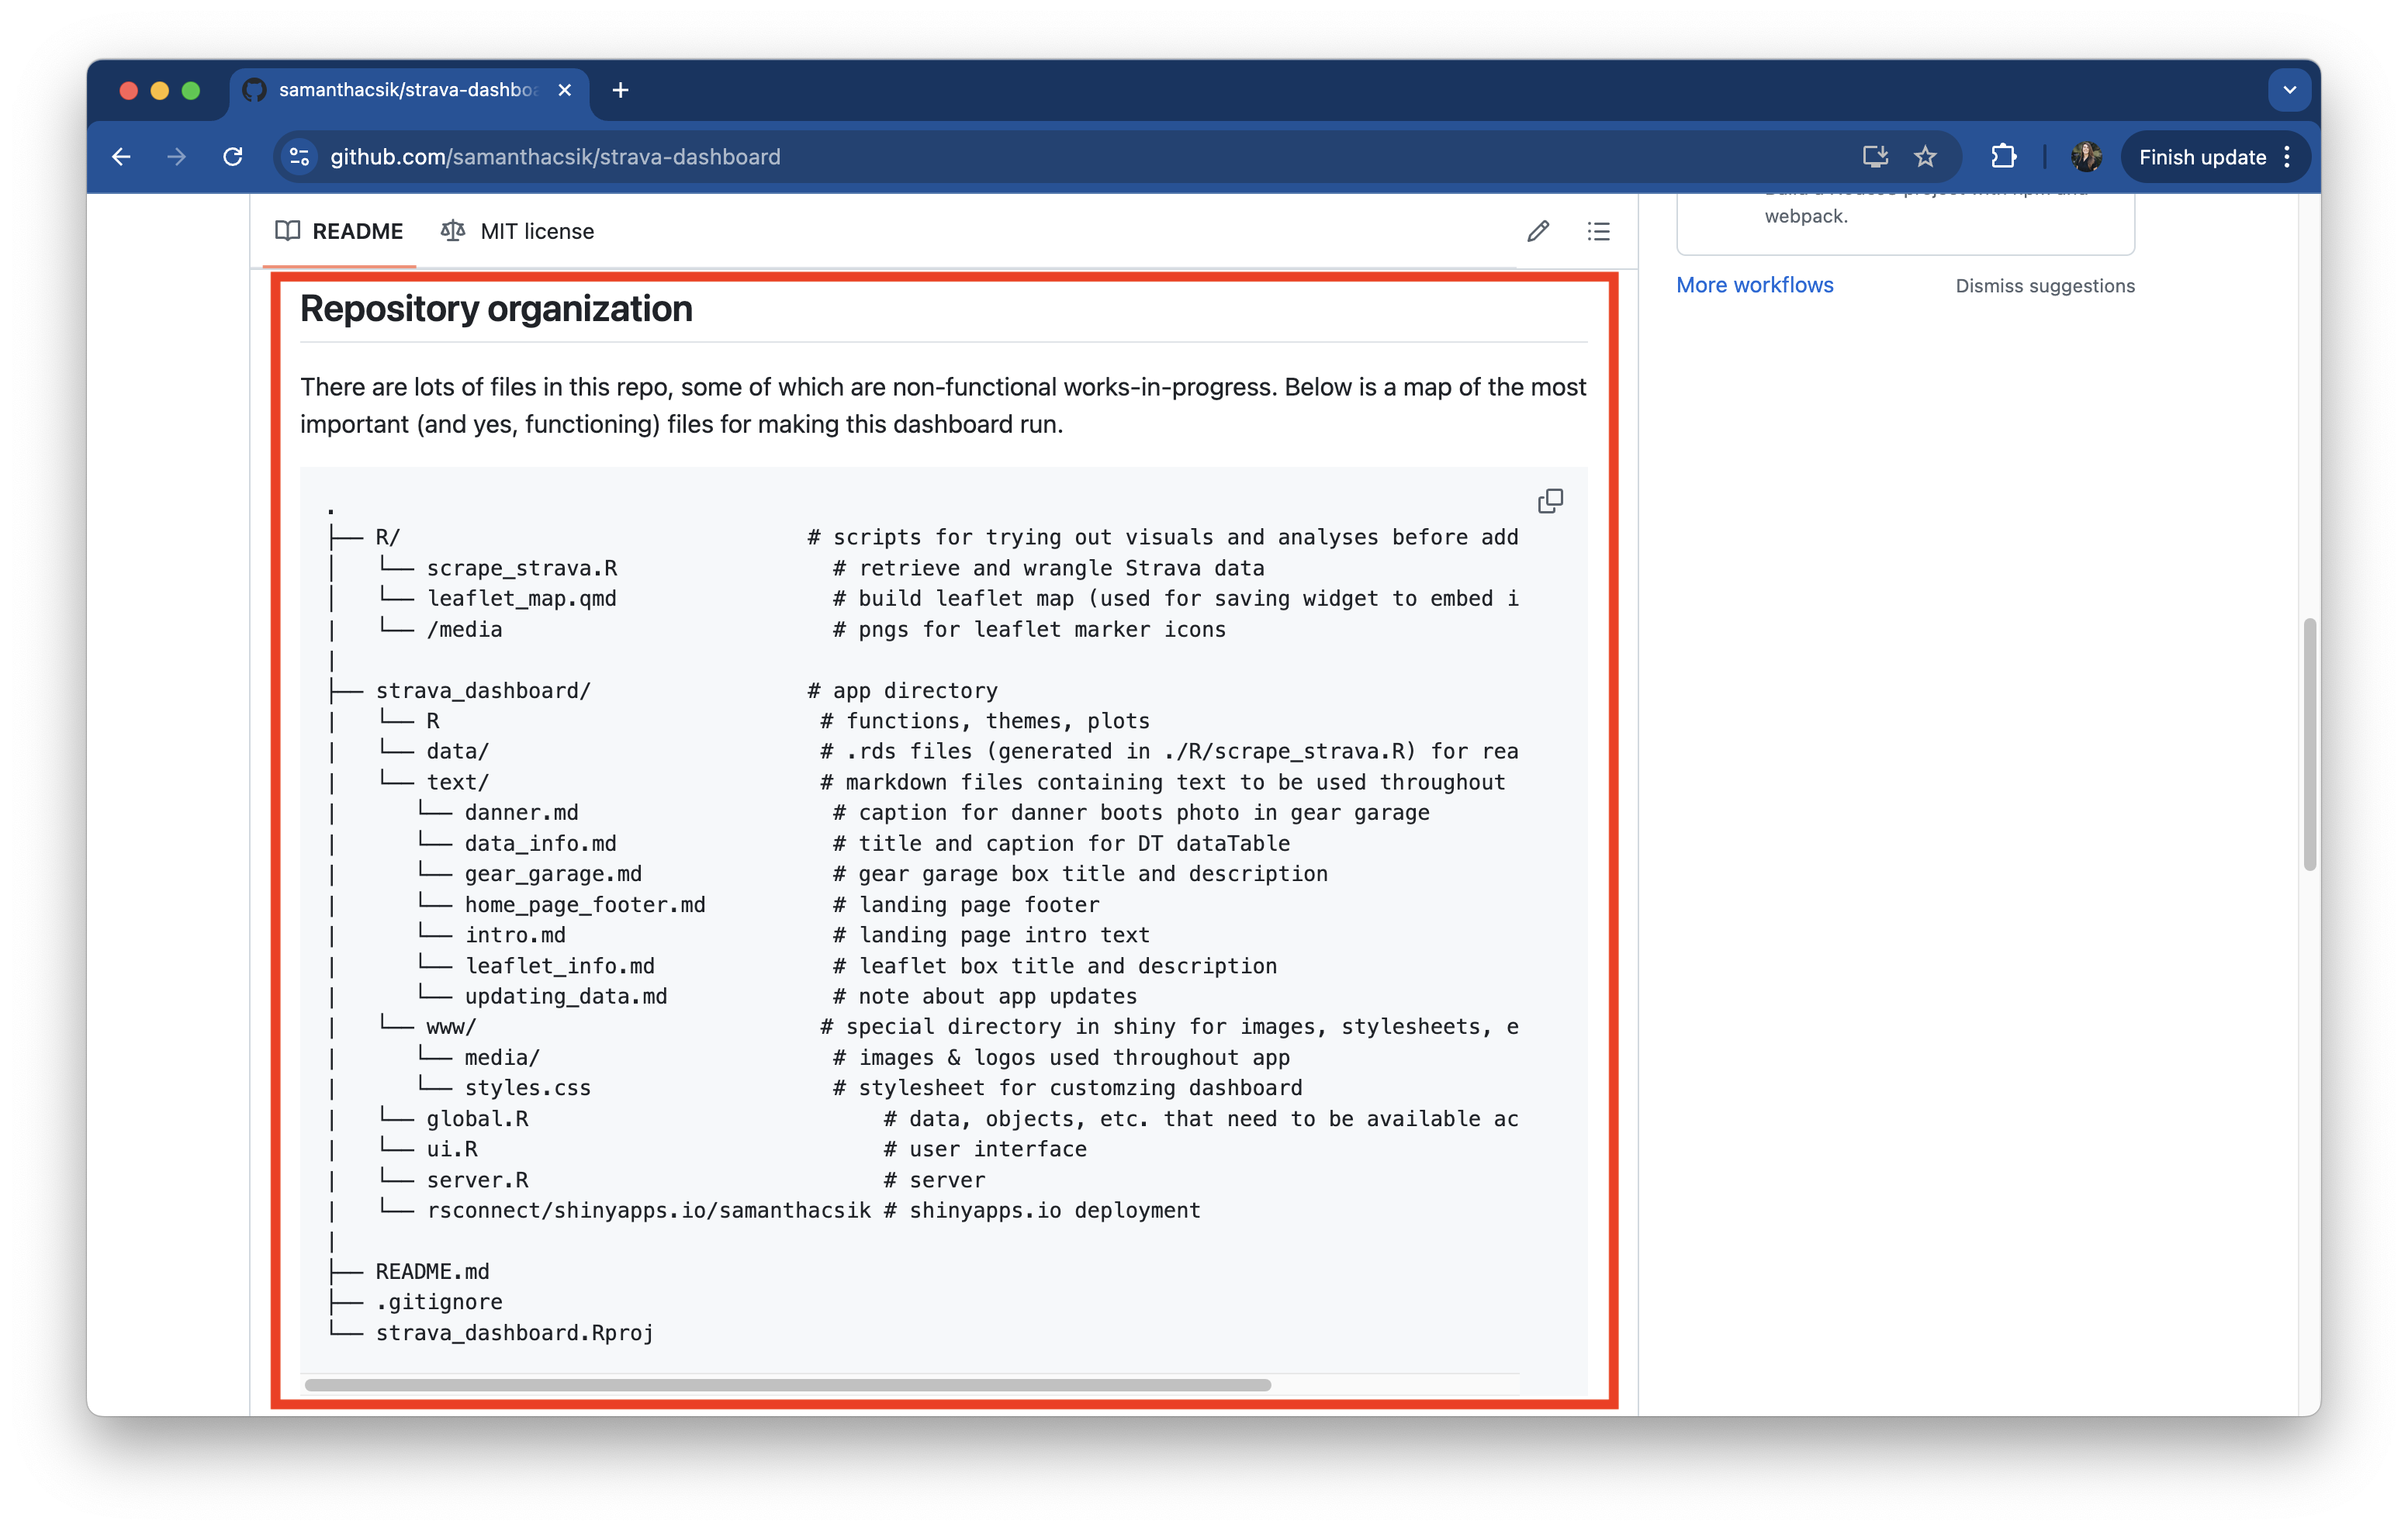View site information icon in address bar
The height and width of the screenshot is (1531, 2408).
click(x=299, y=157)
